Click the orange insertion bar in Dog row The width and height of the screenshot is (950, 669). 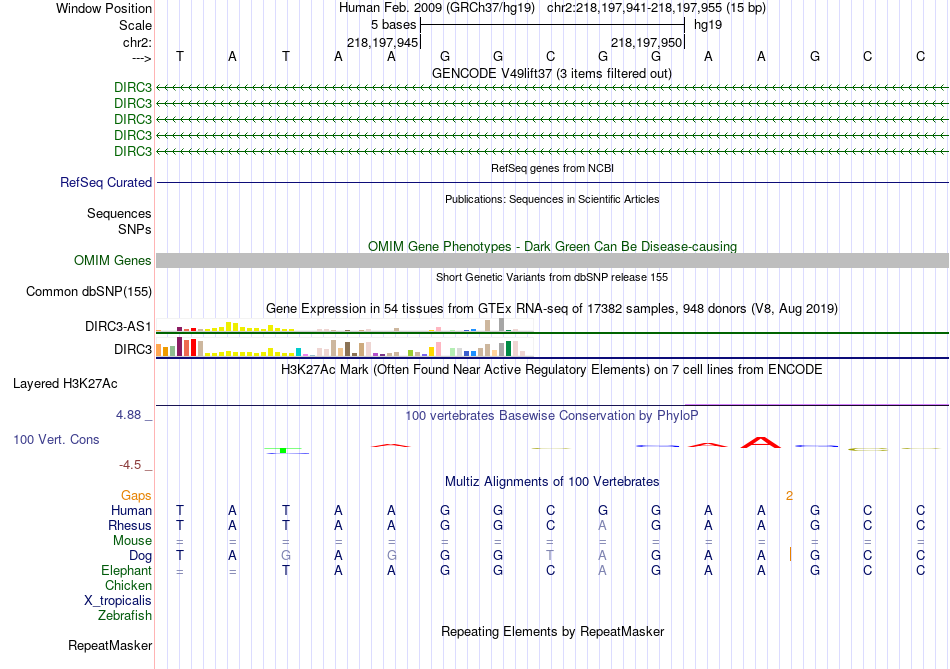pos(790,554)
